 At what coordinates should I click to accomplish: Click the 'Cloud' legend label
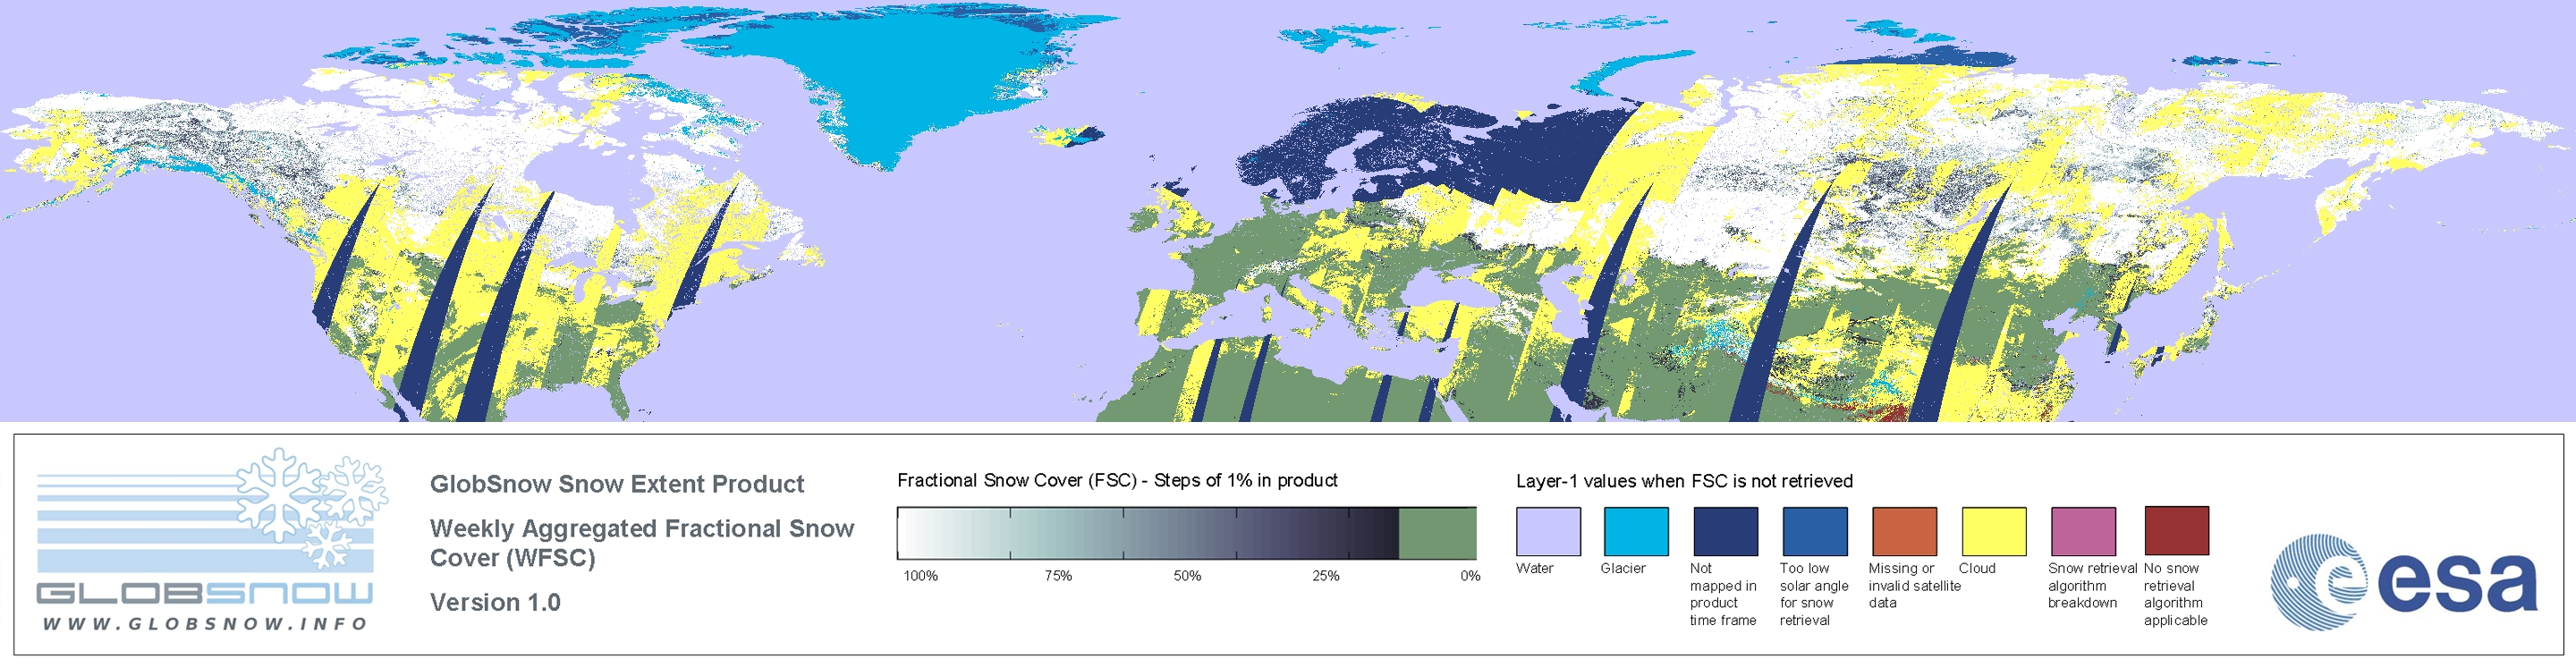pyautogui.click(x=1977, y=568)
